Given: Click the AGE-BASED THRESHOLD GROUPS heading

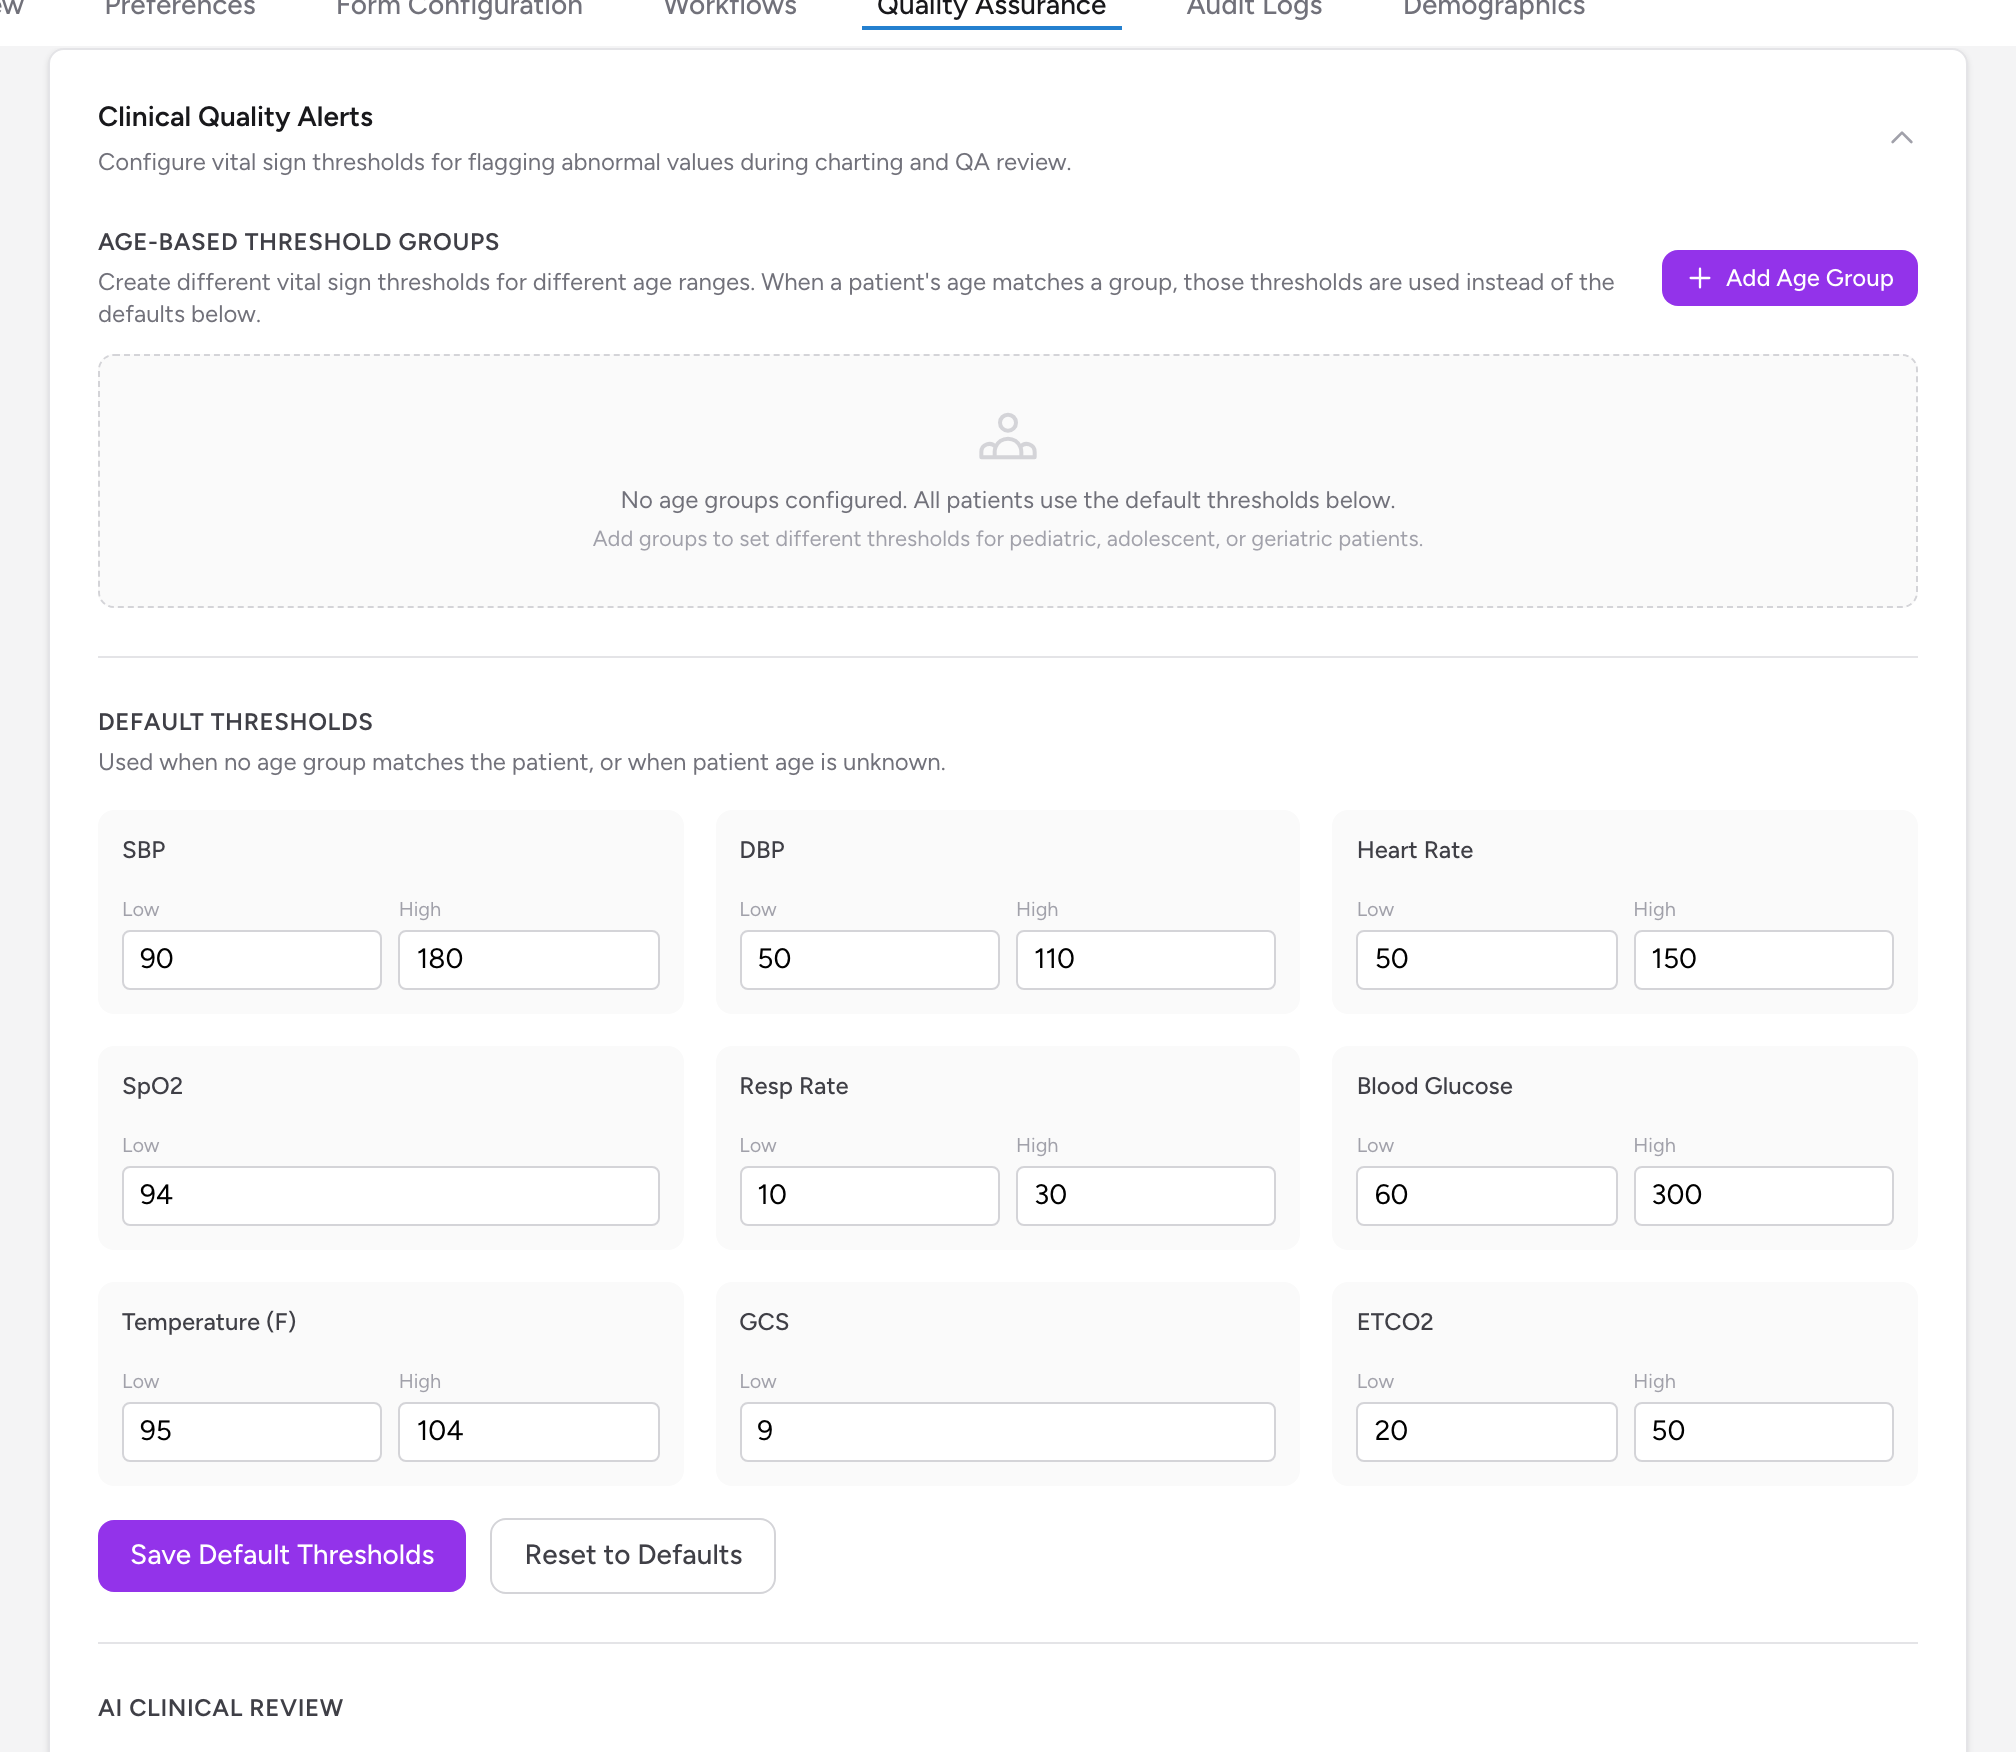Looking at the screenshot, I should pyautogui.click(x=299, y=242).
